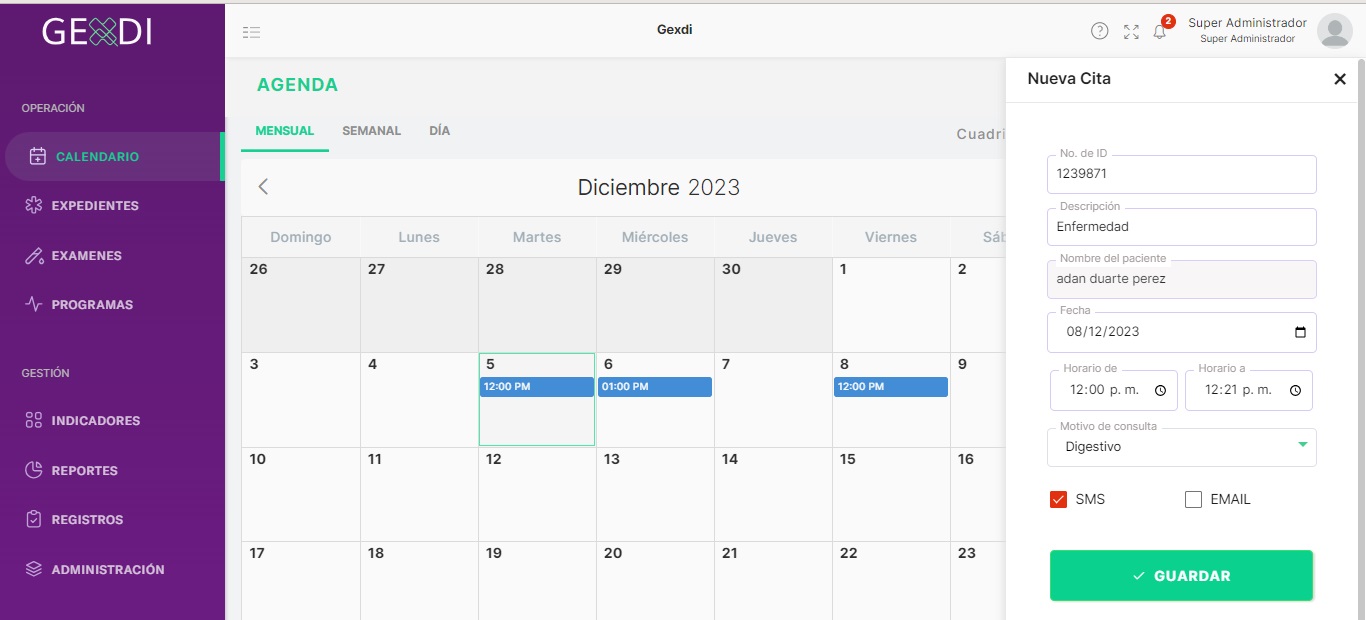This screenshot has width=1366, height=620.
Task: Enable the EMAIL checkbox
Action: (x=1193, y=499)
